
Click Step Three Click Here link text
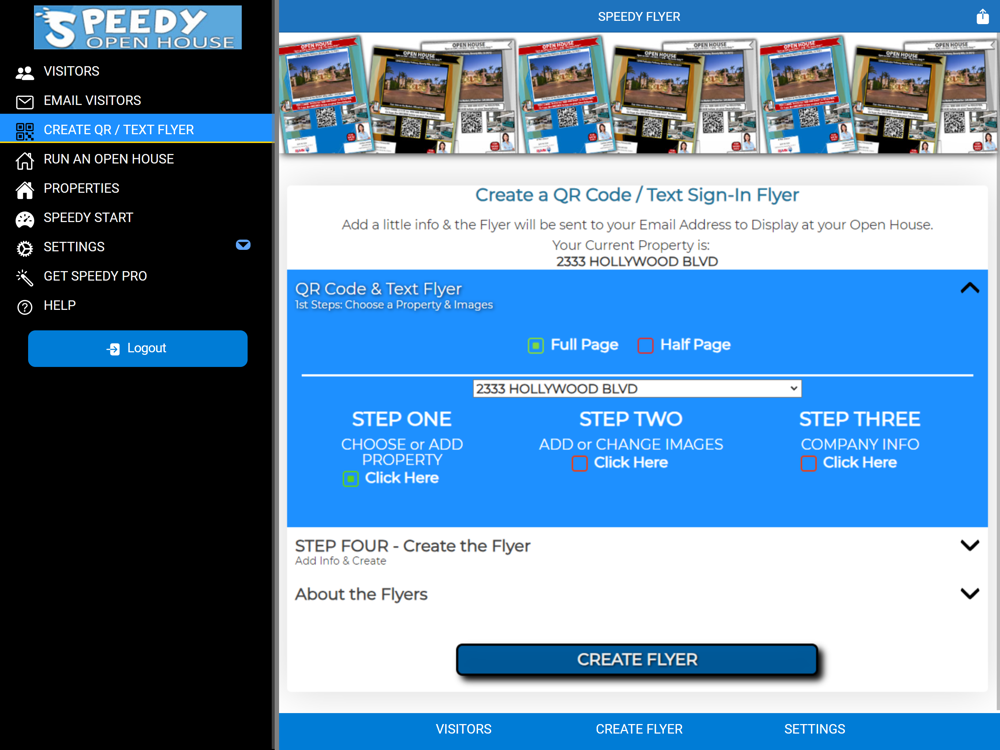860,462
